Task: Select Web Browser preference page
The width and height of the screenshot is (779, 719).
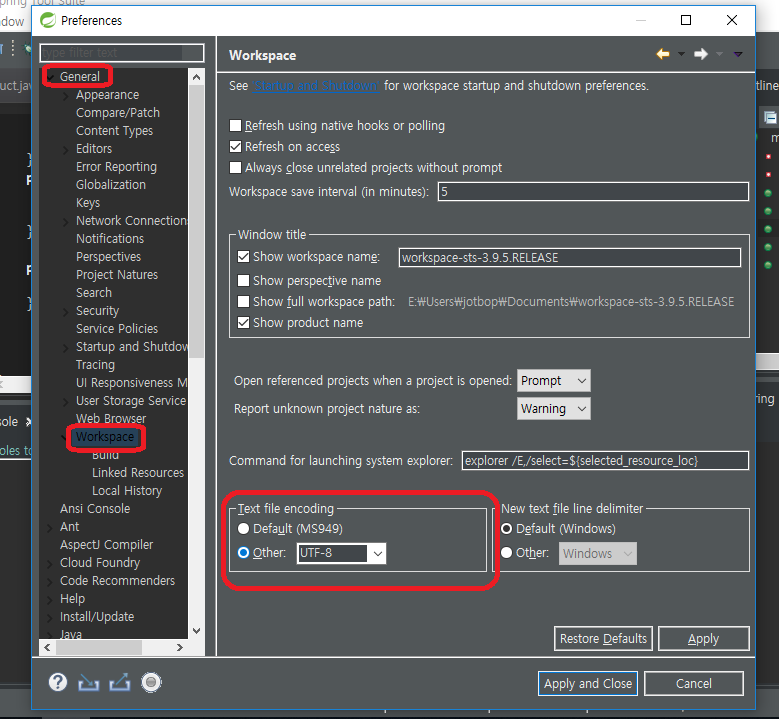Action: coord(111,418)
